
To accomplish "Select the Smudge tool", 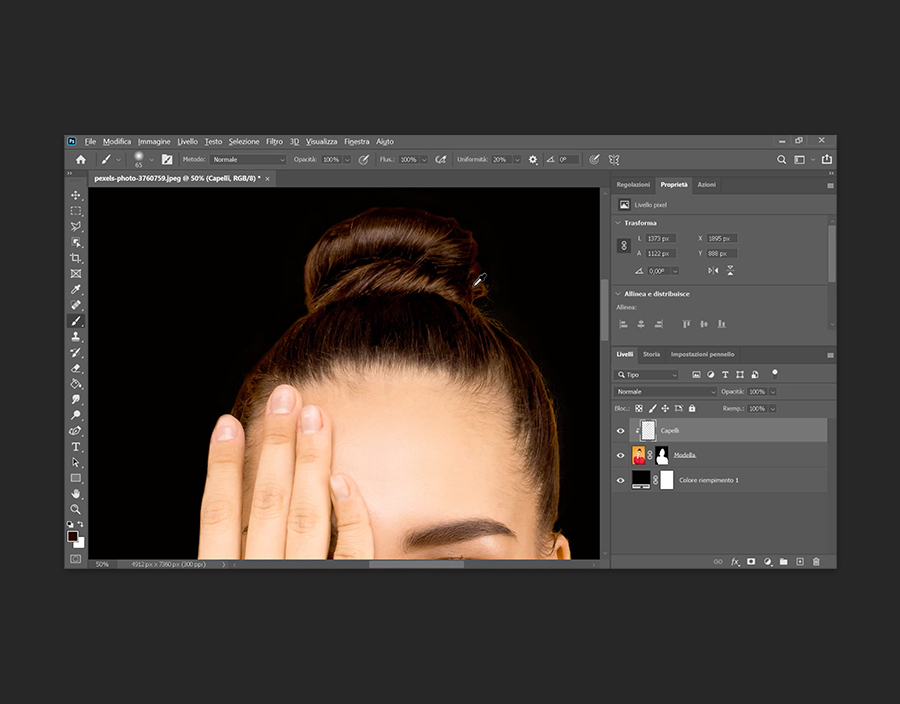I will click(76, 399).
